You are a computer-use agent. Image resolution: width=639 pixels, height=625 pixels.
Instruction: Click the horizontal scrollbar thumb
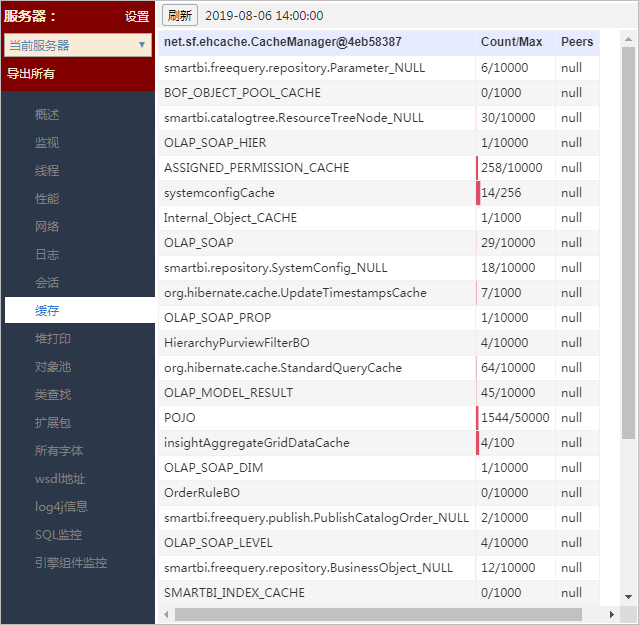[378, 614]
